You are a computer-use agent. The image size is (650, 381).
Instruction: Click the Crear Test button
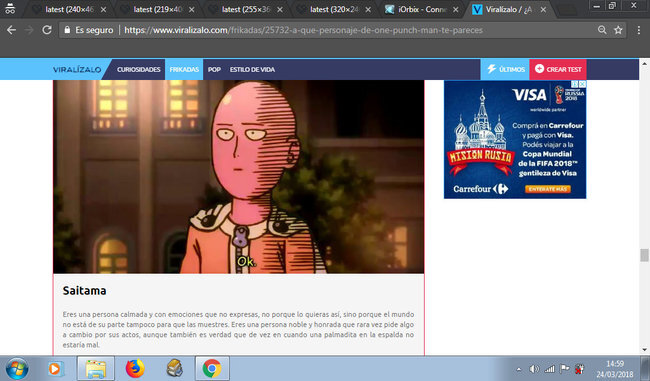tap(558, 70)
